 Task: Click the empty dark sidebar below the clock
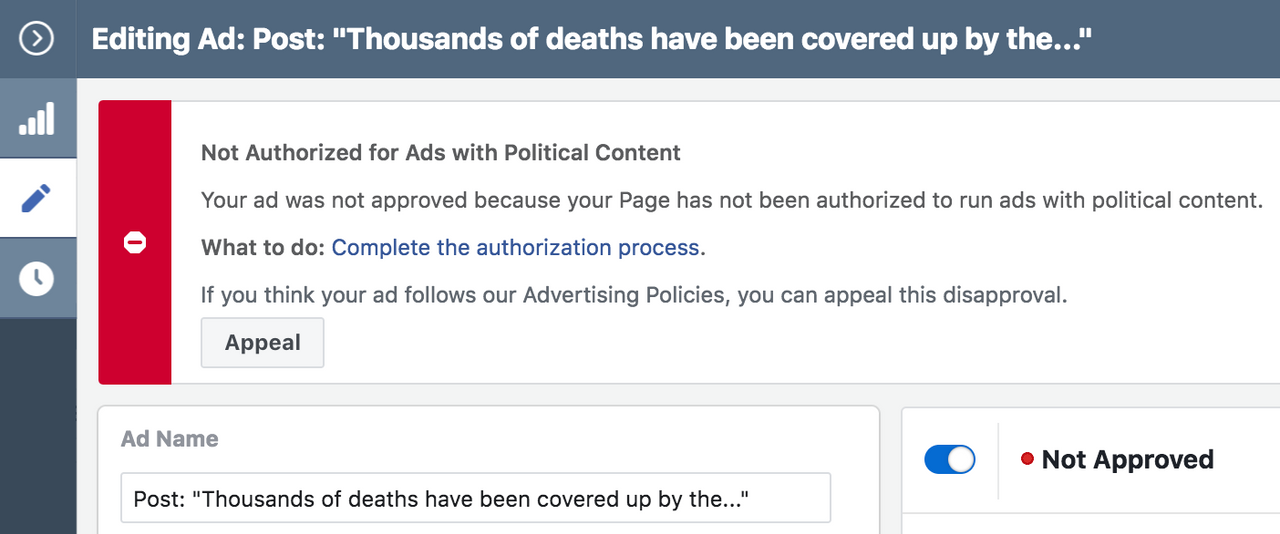pyautogui.click(x=37, y=430)
